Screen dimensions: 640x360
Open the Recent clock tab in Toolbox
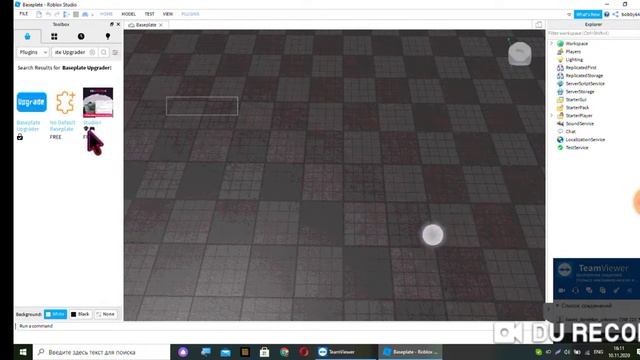pyautogui.click(x=81, y=36)
